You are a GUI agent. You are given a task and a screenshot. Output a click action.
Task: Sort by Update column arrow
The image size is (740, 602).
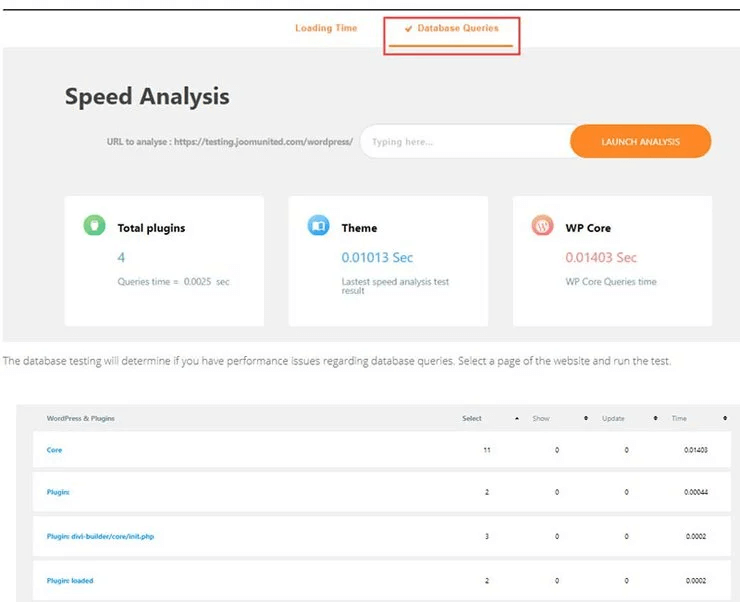coord(656,418)
